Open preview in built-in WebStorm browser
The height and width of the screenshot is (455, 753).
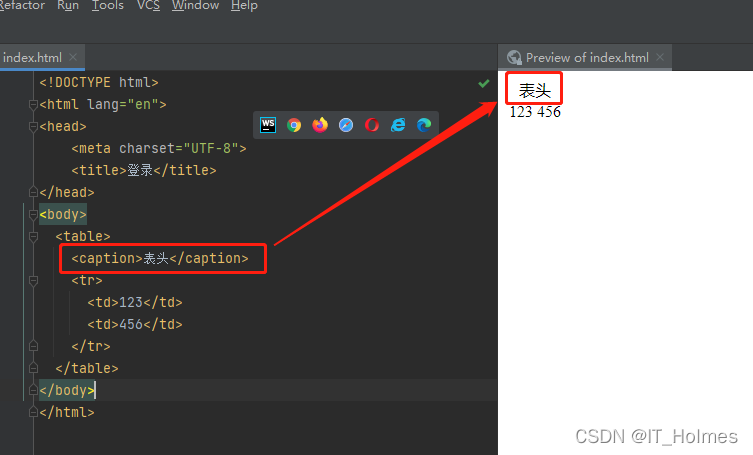pos(268,125)
